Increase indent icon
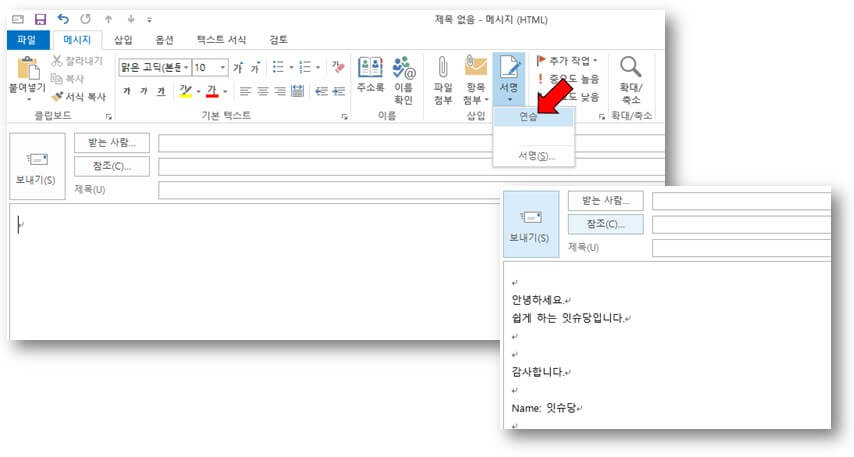 (x=338, y=92)
